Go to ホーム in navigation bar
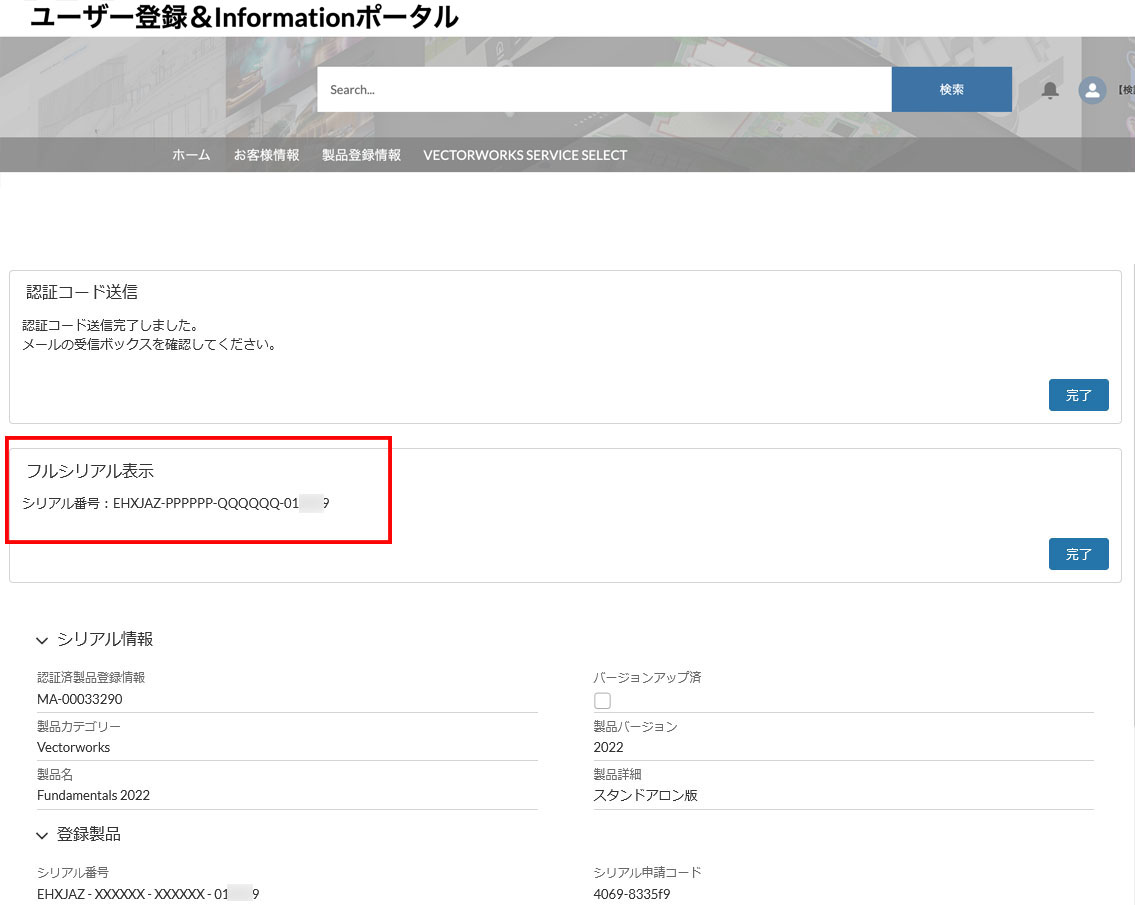Image resolution: width=1135 pixels, height=905 pixels. (x=191, y=155)
